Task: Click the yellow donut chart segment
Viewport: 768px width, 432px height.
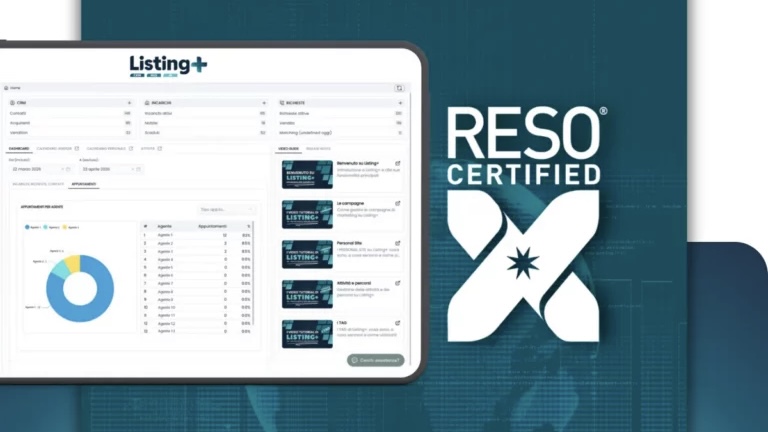Action: tap(73, 264)
